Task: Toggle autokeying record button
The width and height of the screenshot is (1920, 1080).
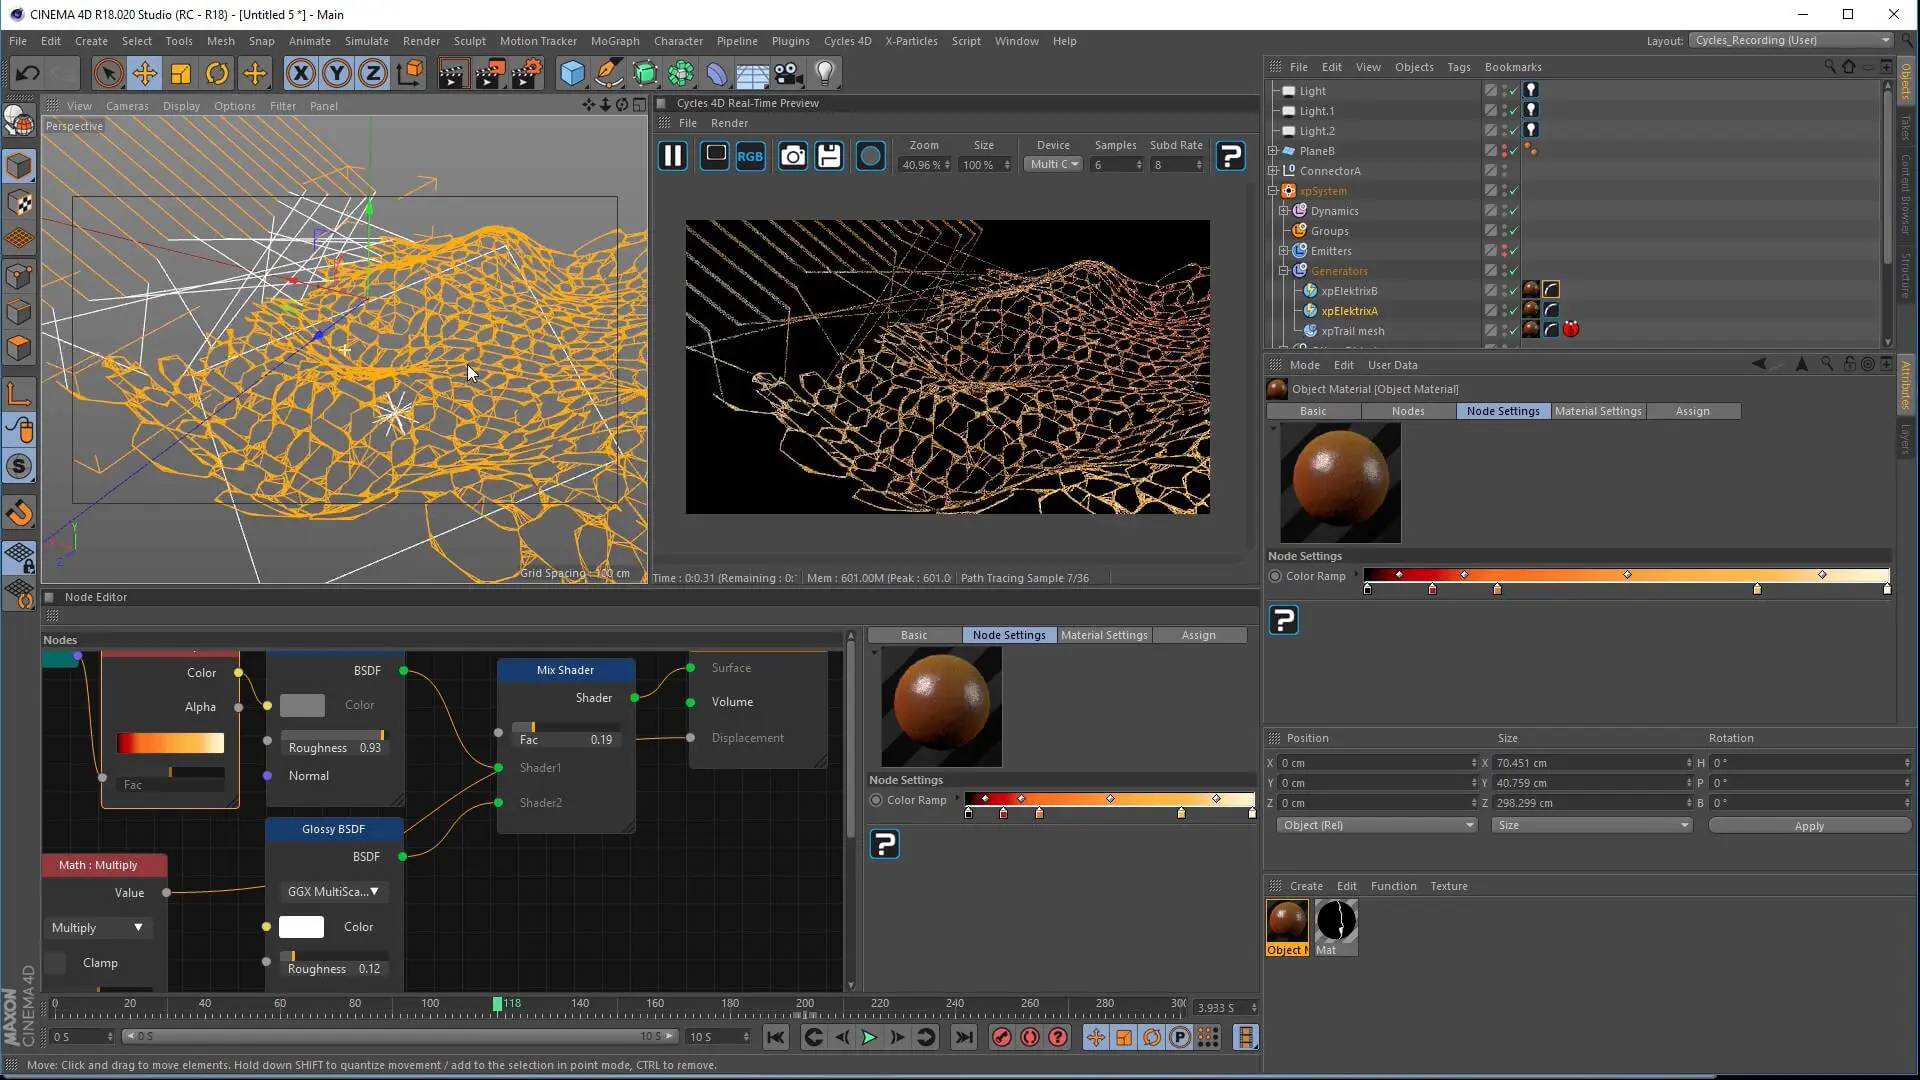Action: pyautogui.click(x=1029, y=1037)
